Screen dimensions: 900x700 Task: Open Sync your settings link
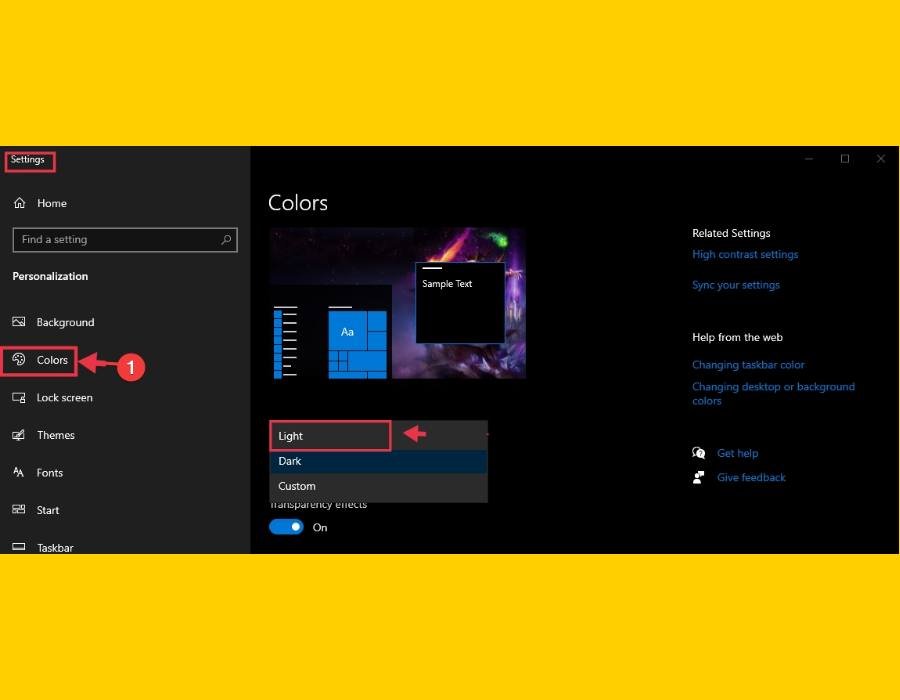pos(736,285)
